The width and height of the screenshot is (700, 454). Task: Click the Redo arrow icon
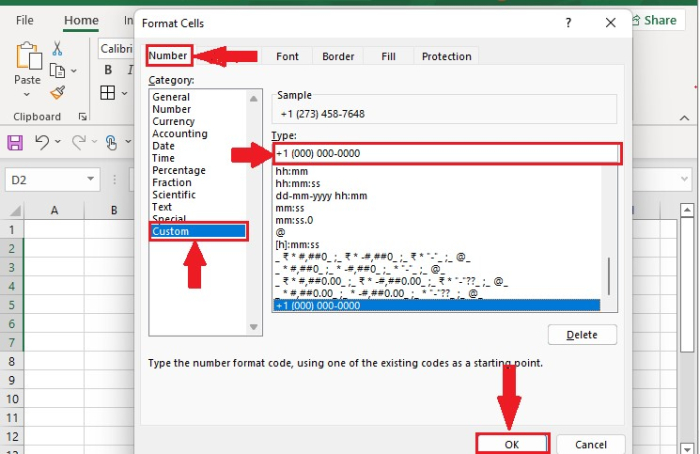[79, 142]
